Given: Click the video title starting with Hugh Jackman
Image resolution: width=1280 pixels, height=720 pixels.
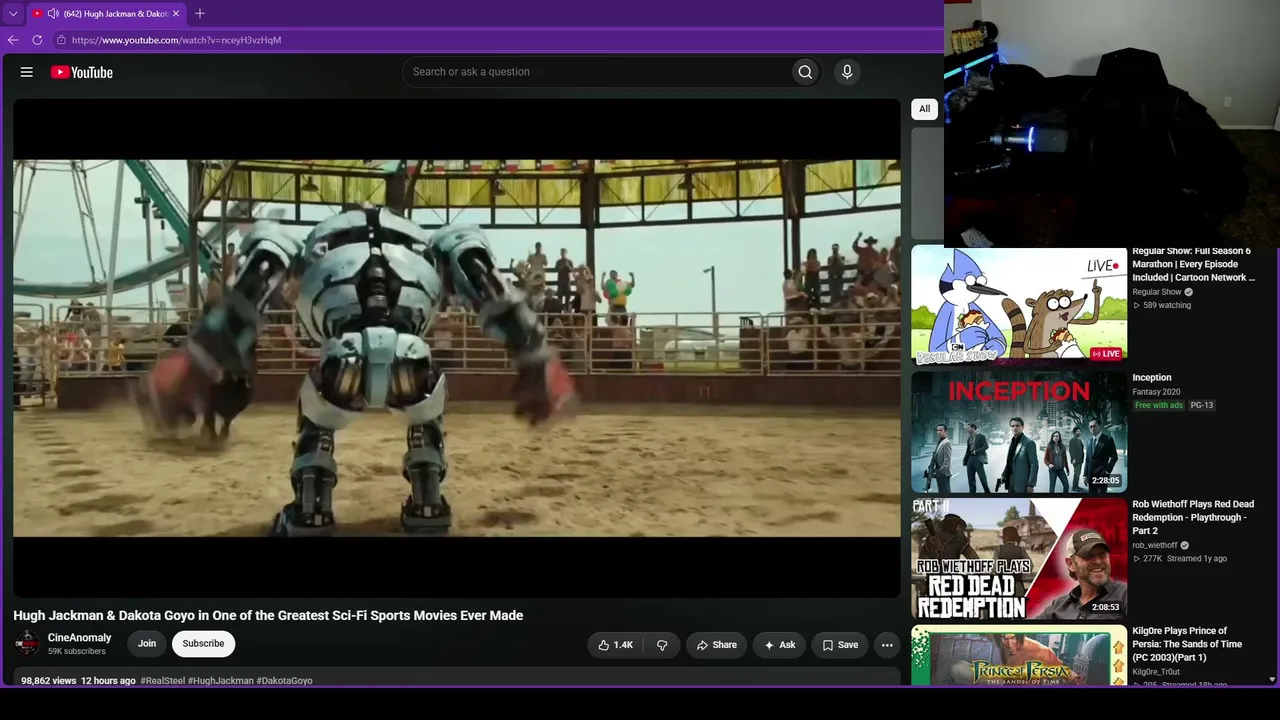Looking at the screenshot, I should click(x=268, y=616).
